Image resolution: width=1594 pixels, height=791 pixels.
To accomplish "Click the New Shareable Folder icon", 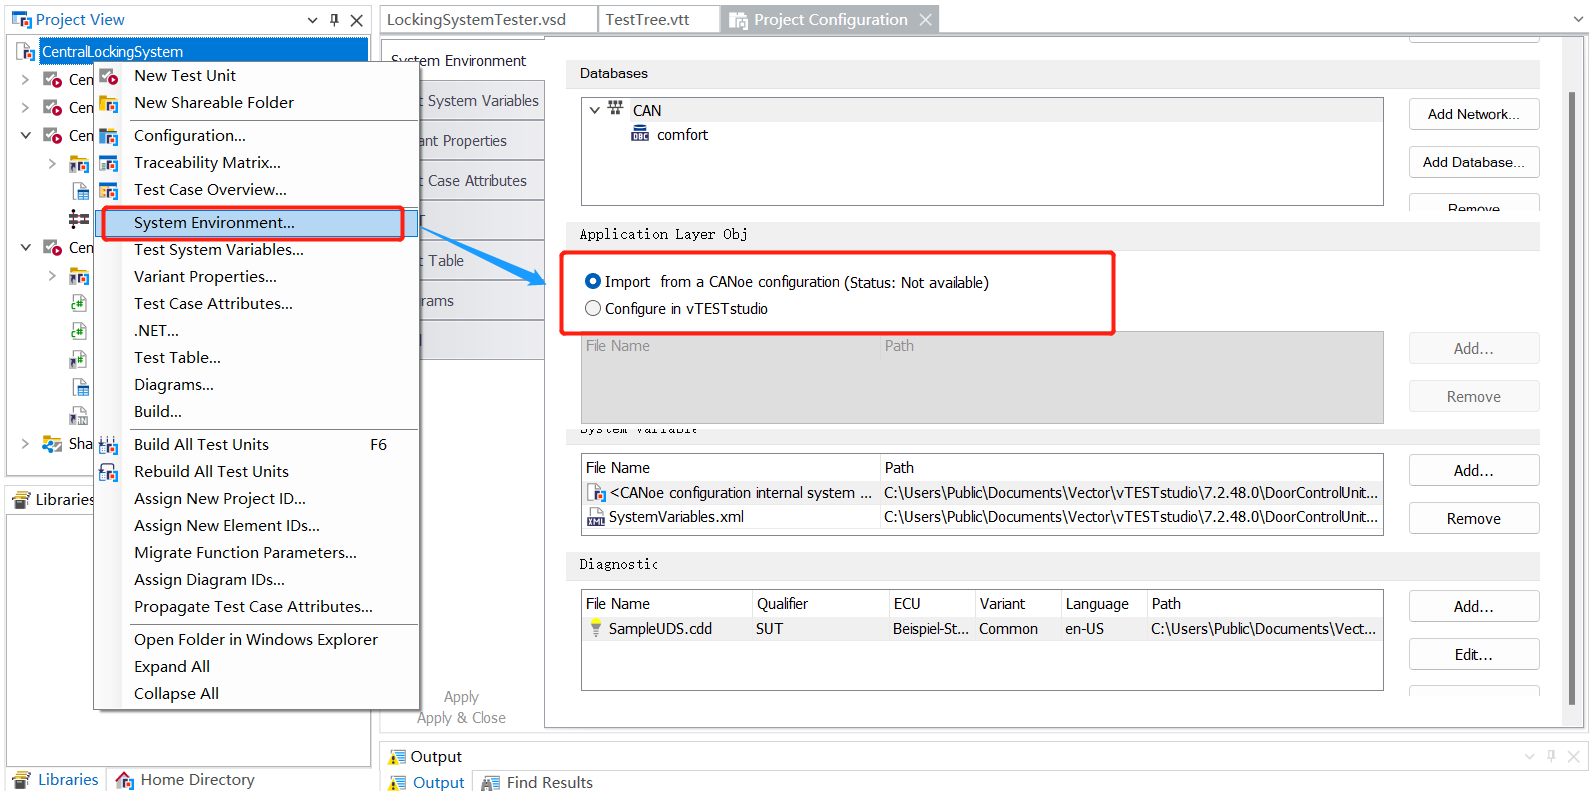I will click(109, 103).
